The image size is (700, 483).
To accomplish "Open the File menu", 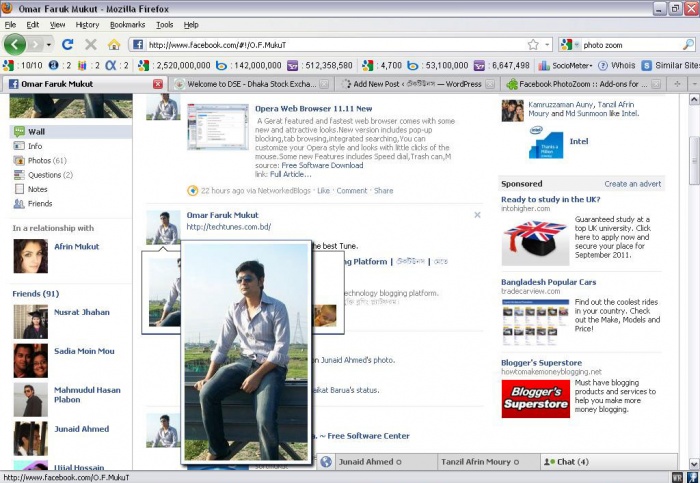I will tap(10, 25).
